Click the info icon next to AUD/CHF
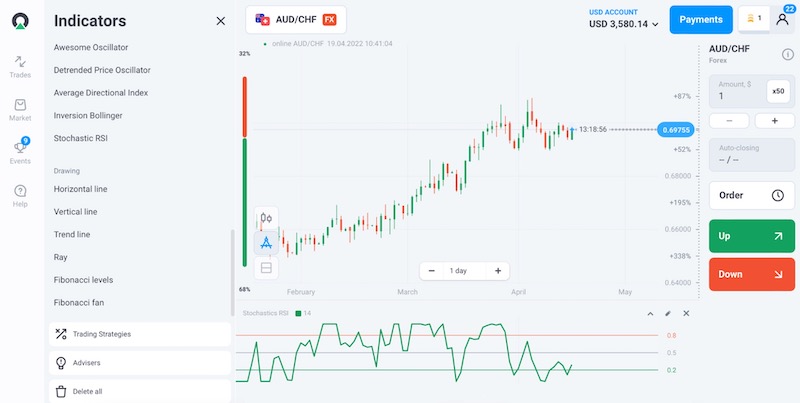 [787, 54]
